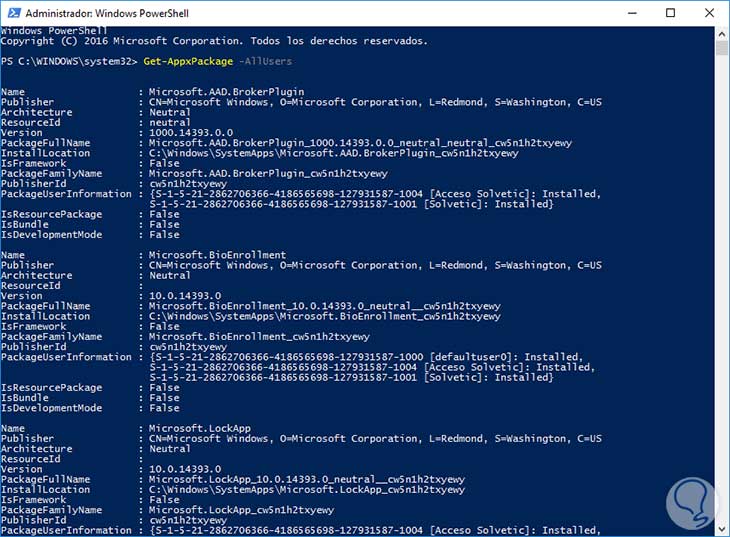Screen dimensions: 730x537
Task: Click the PS C:\WINDOWS\system32> prompt
Action: (69, 61)
